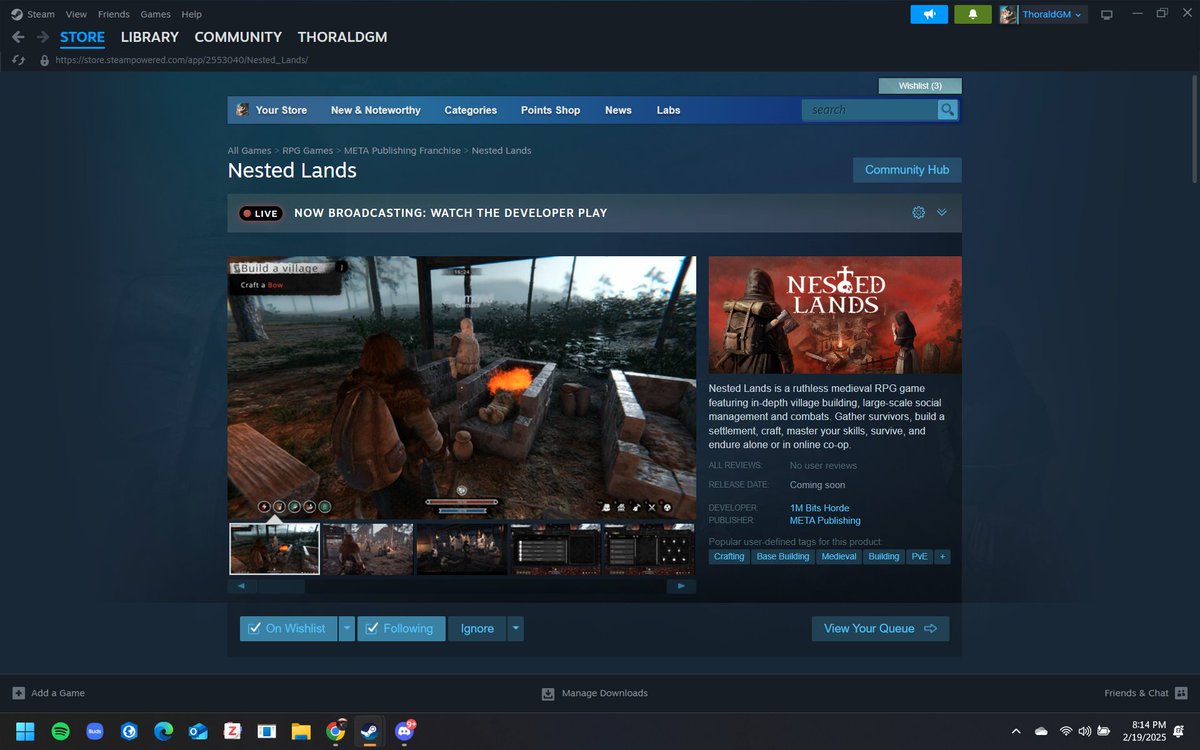Open the dropdown beside Ignore
This screenshot has height=750, width=1200.
click(515, 628)
